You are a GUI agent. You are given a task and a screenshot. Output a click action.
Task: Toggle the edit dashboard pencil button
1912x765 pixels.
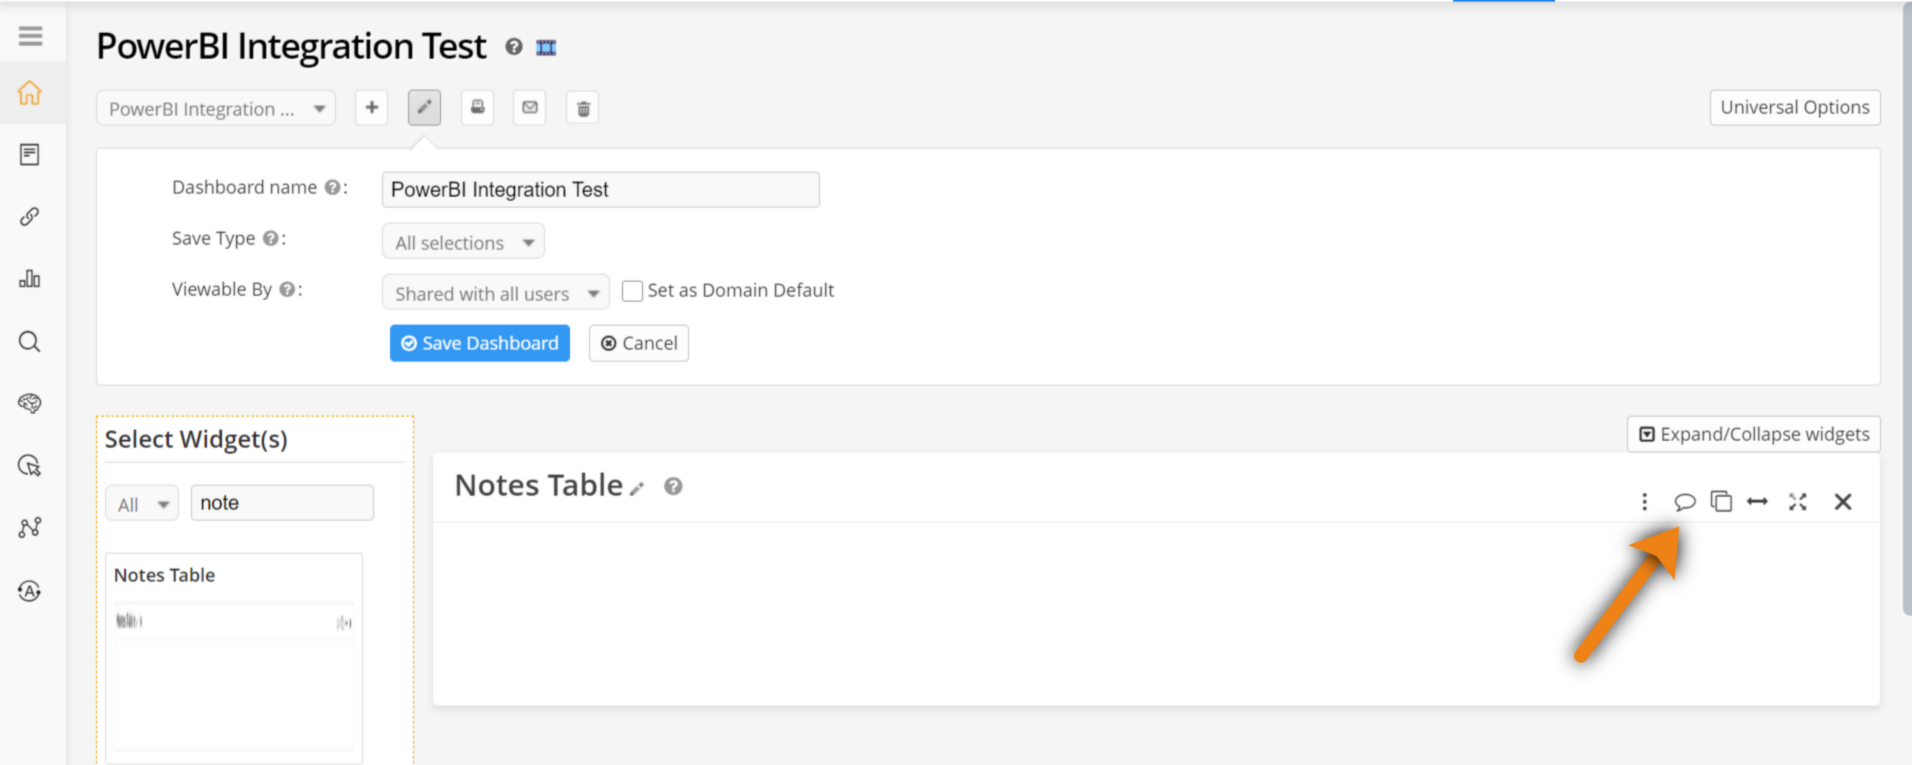coord(424,107)
